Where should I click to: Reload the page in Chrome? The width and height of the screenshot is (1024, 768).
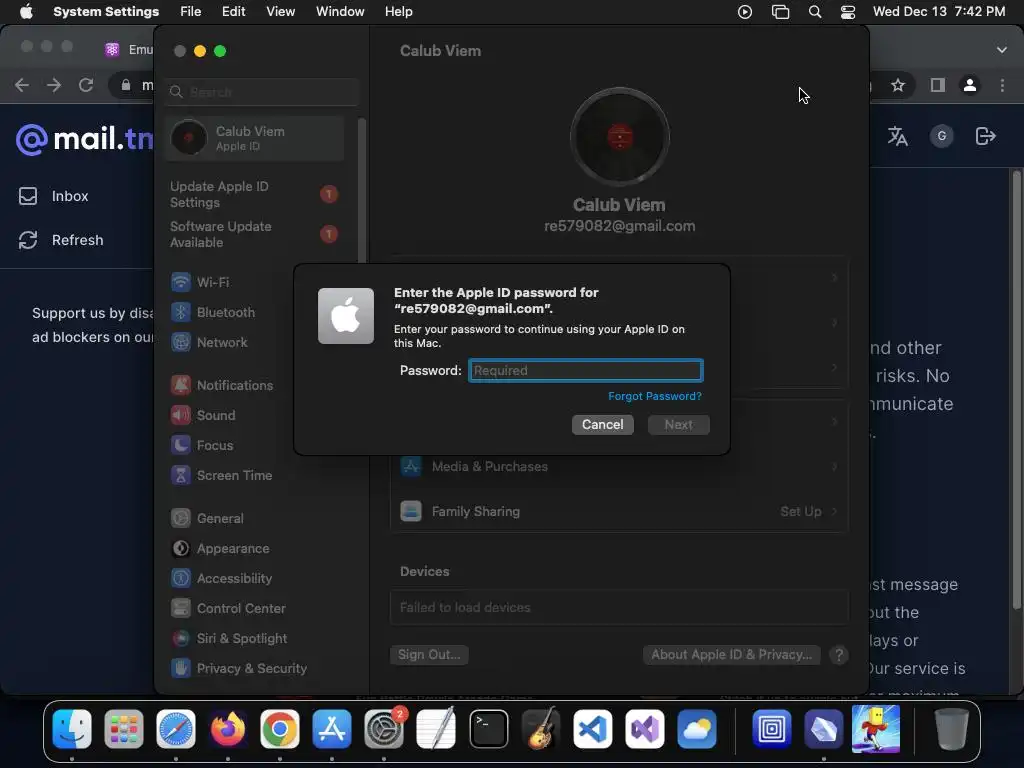pos(86,85)
